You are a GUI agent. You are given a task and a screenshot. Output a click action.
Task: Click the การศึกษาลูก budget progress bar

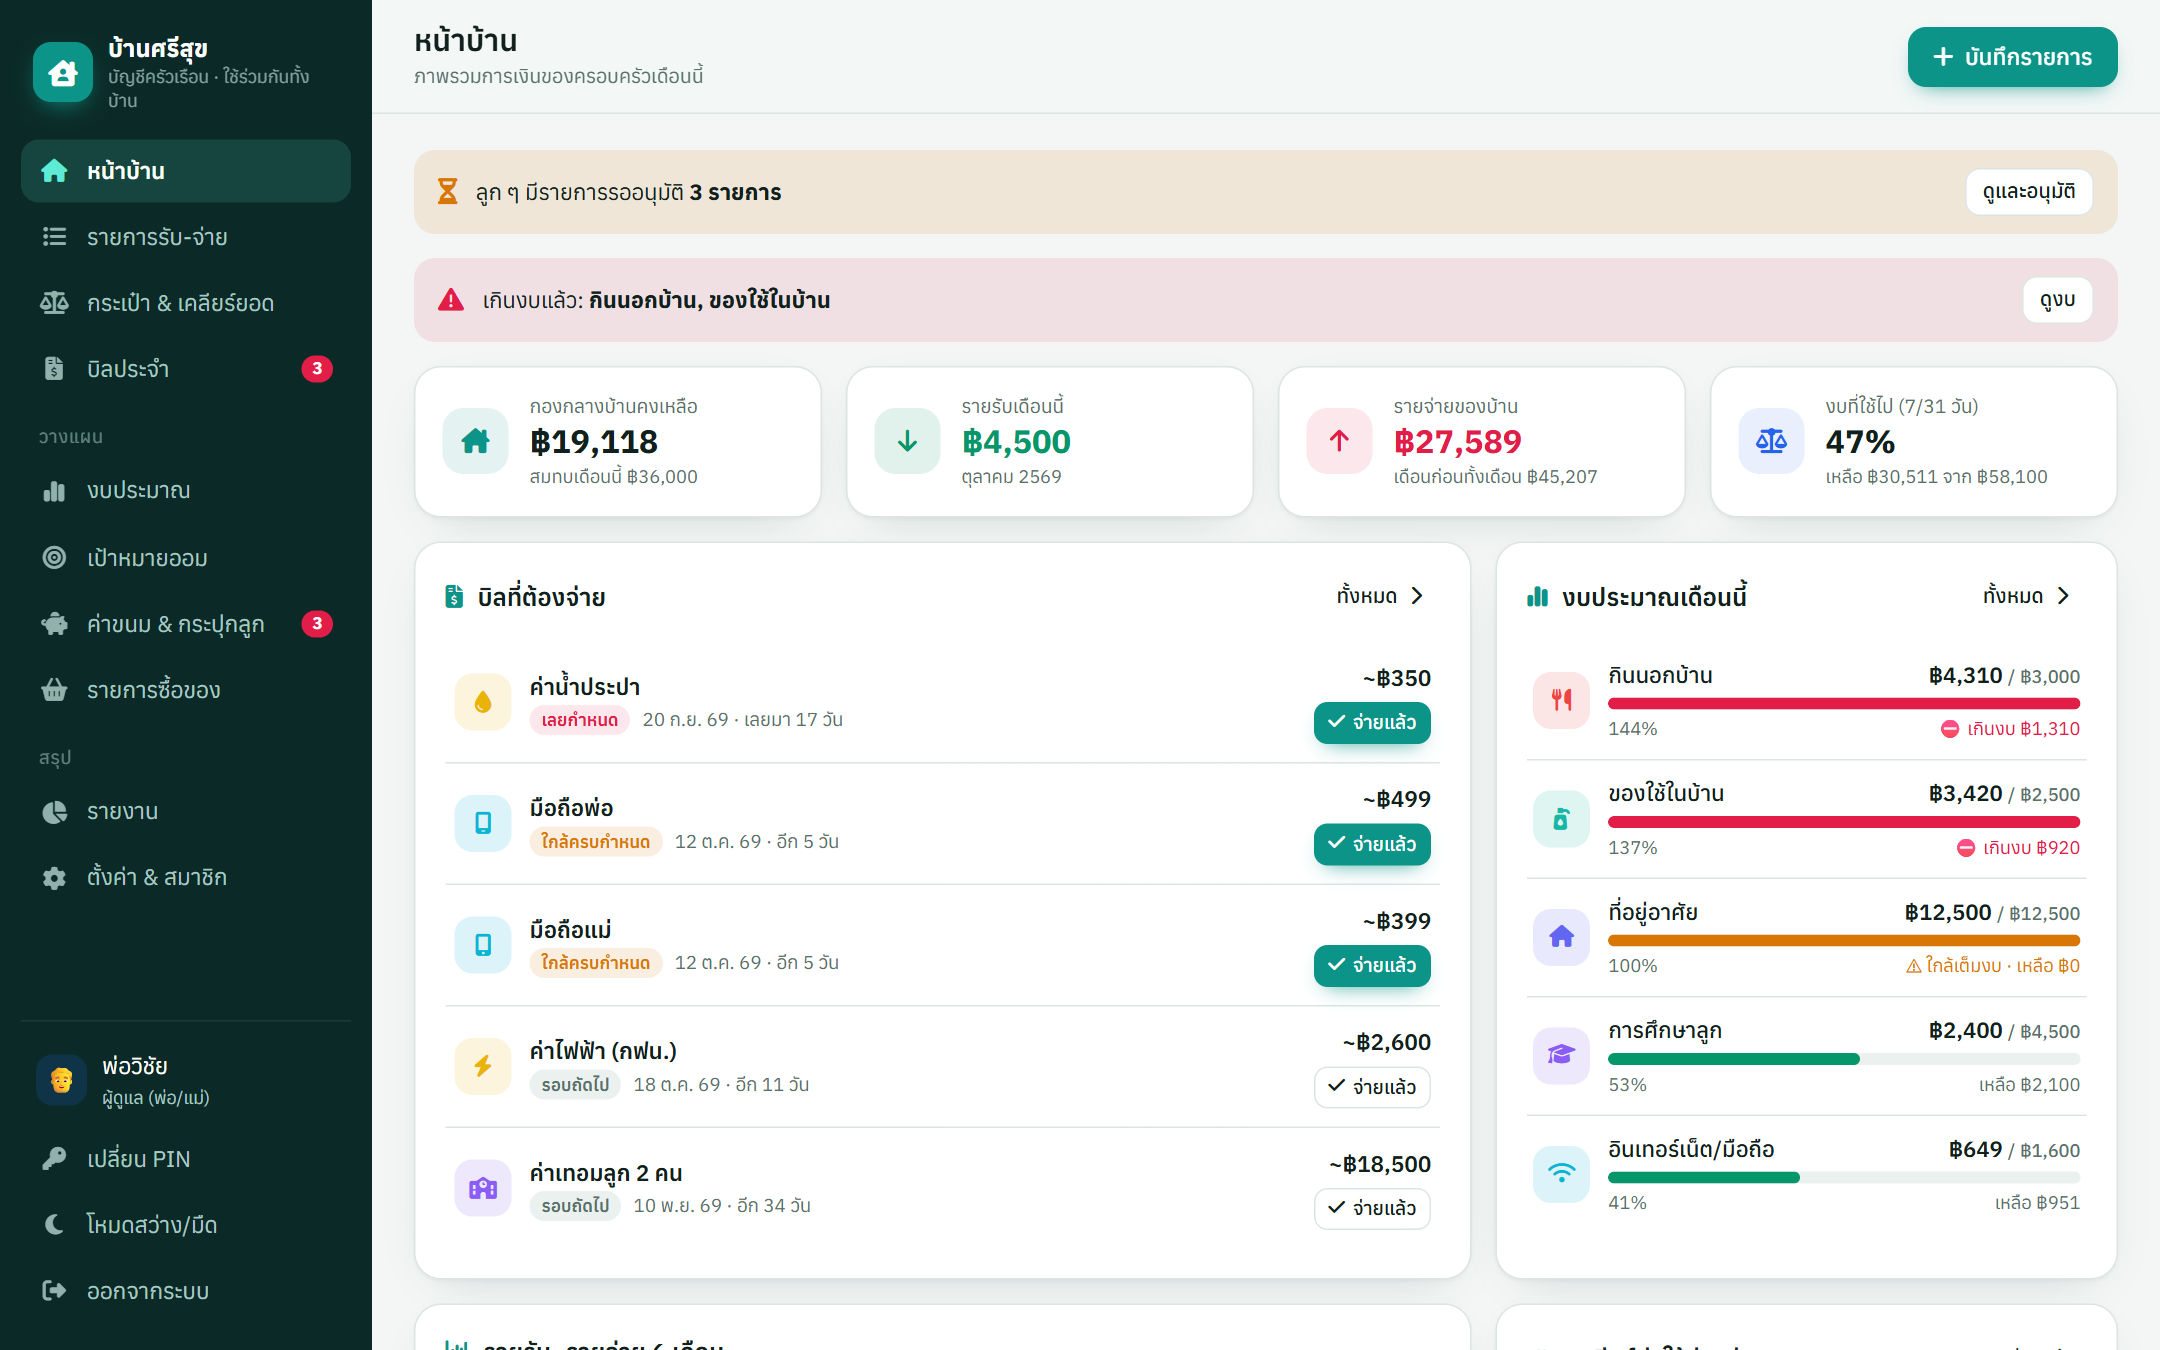tap(1844, 1059)
